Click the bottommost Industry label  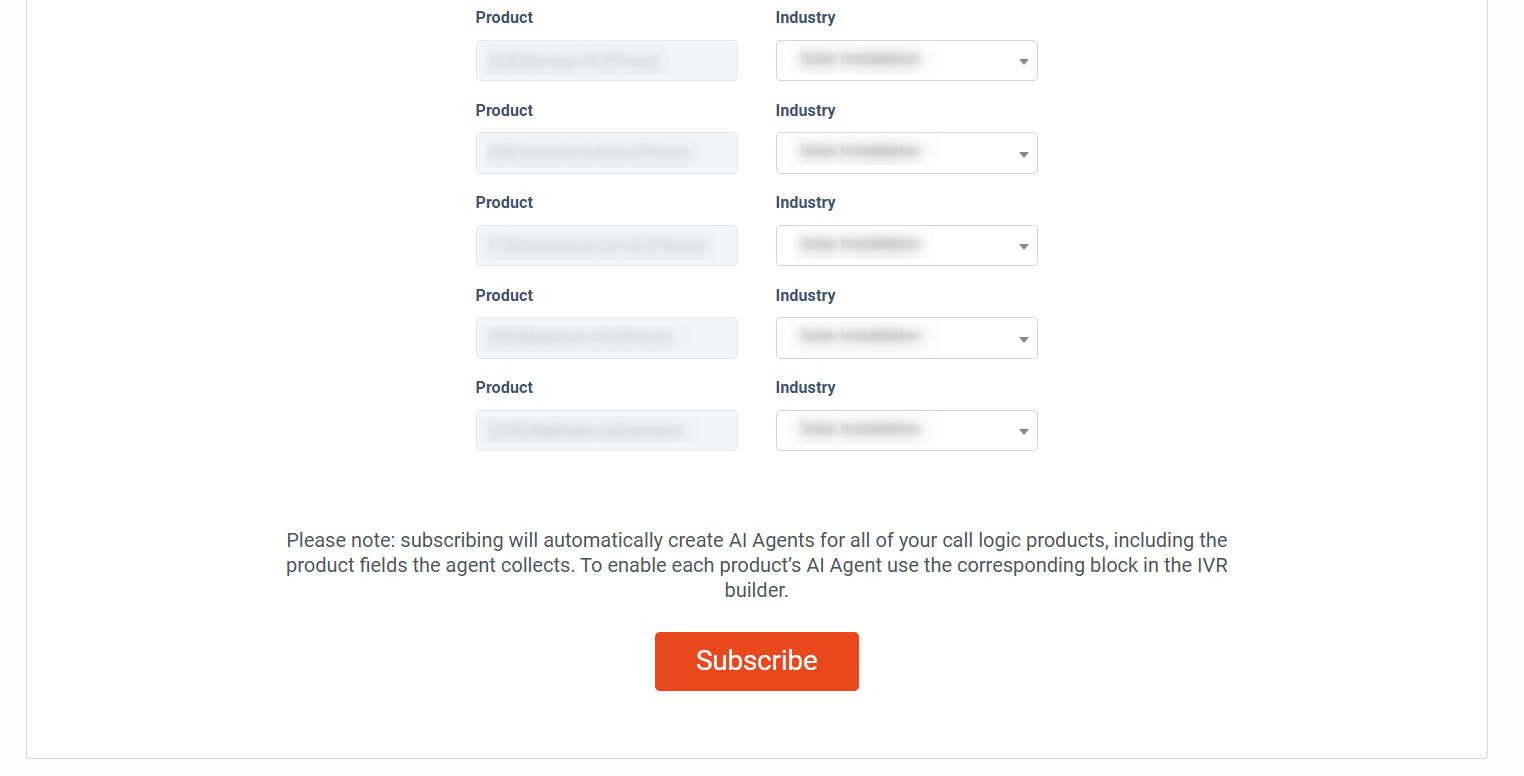click(805, 388)
